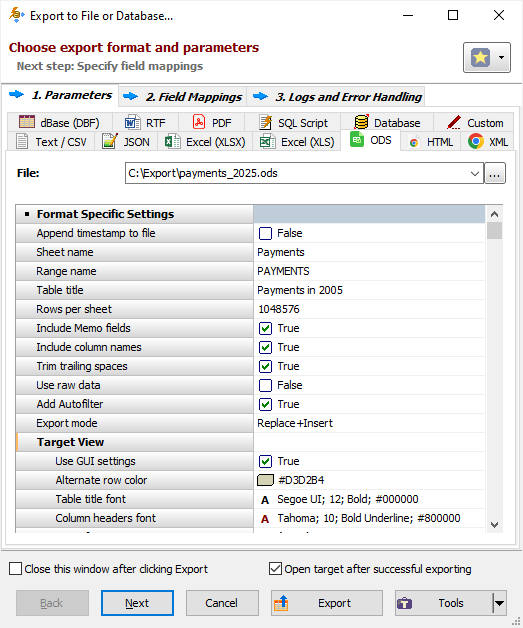
Task: Select the 1. Parameters tab
Action: [x=60, y=95]
